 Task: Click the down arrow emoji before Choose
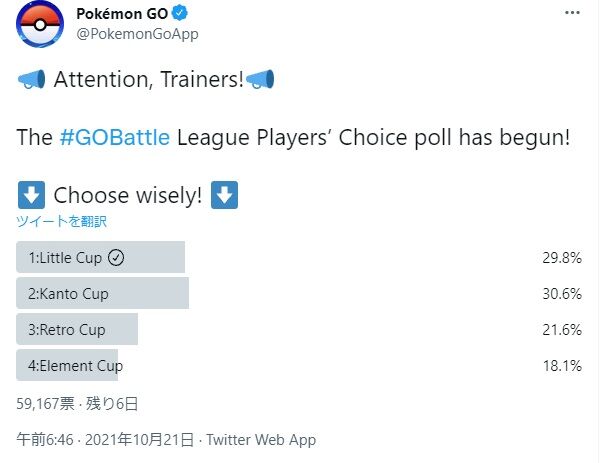30,195
